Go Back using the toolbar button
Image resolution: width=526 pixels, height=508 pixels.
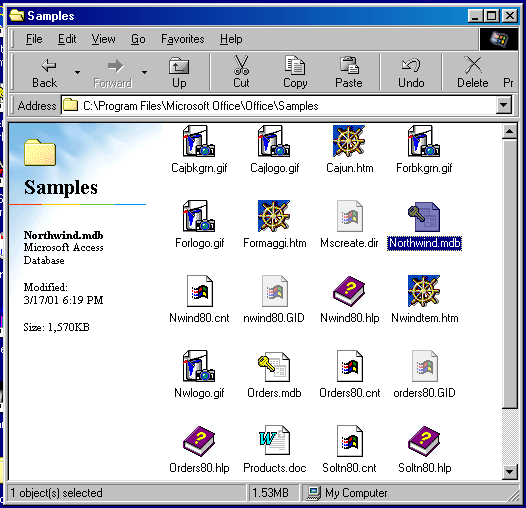click(x=45, y=72)
